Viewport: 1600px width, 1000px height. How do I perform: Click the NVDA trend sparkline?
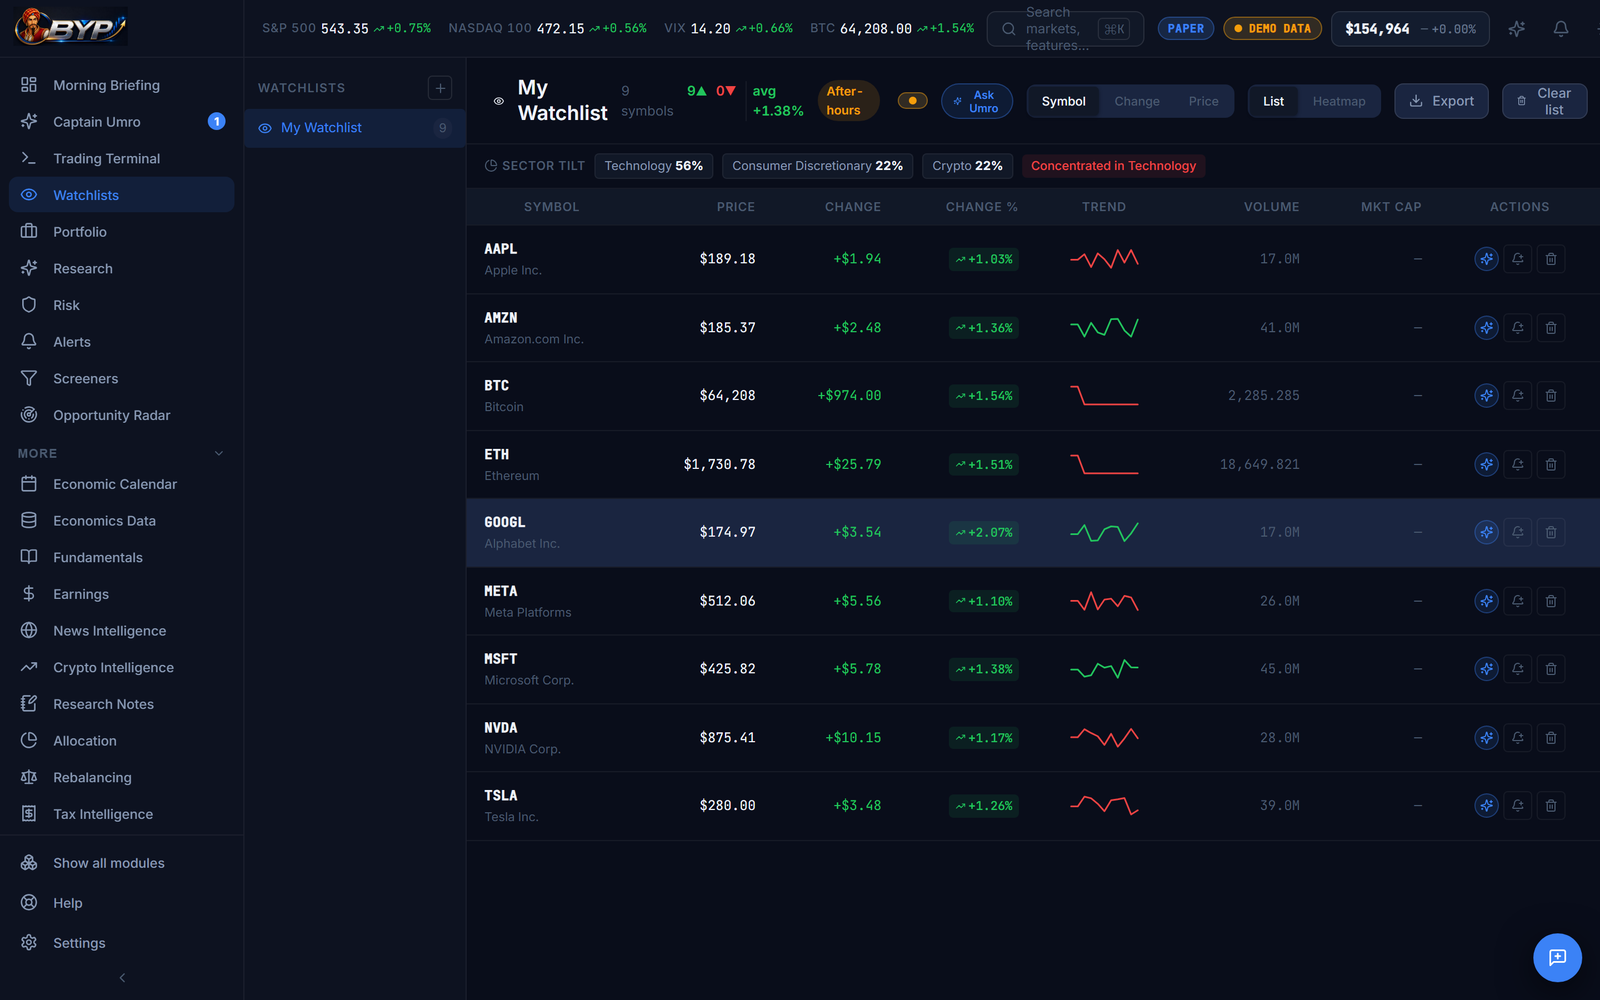[1104, 738]
